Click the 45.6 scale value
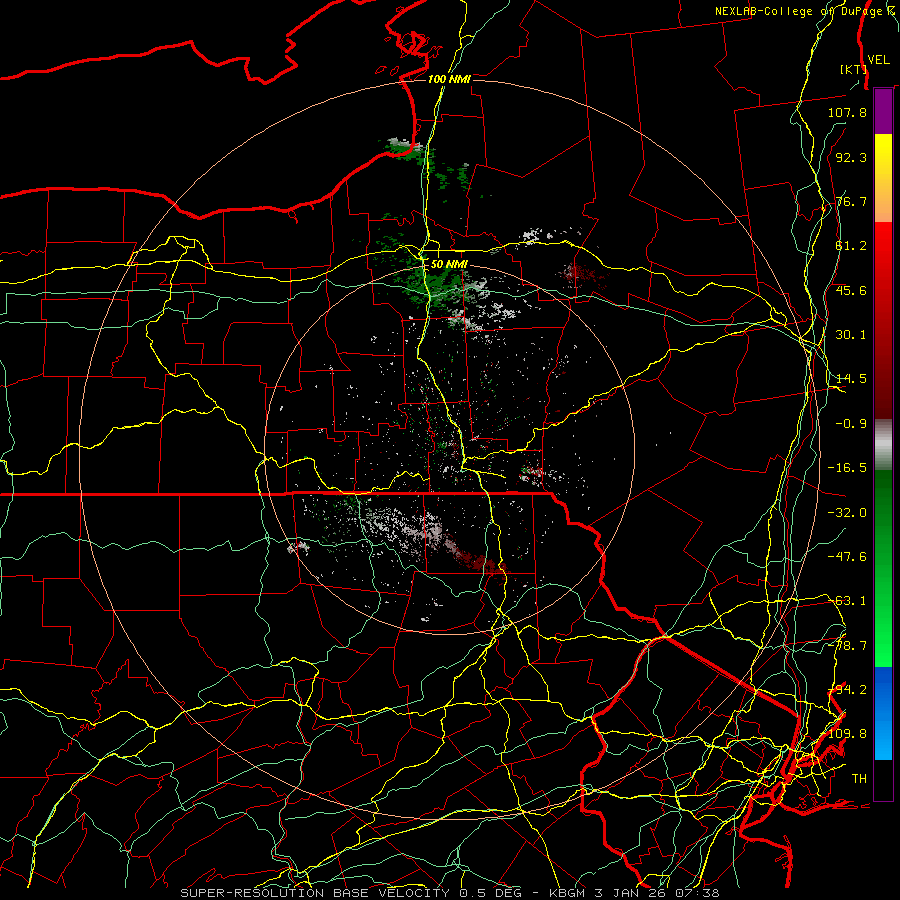The image size is (900, 900). pyautogui.click(x=851, y=290)
